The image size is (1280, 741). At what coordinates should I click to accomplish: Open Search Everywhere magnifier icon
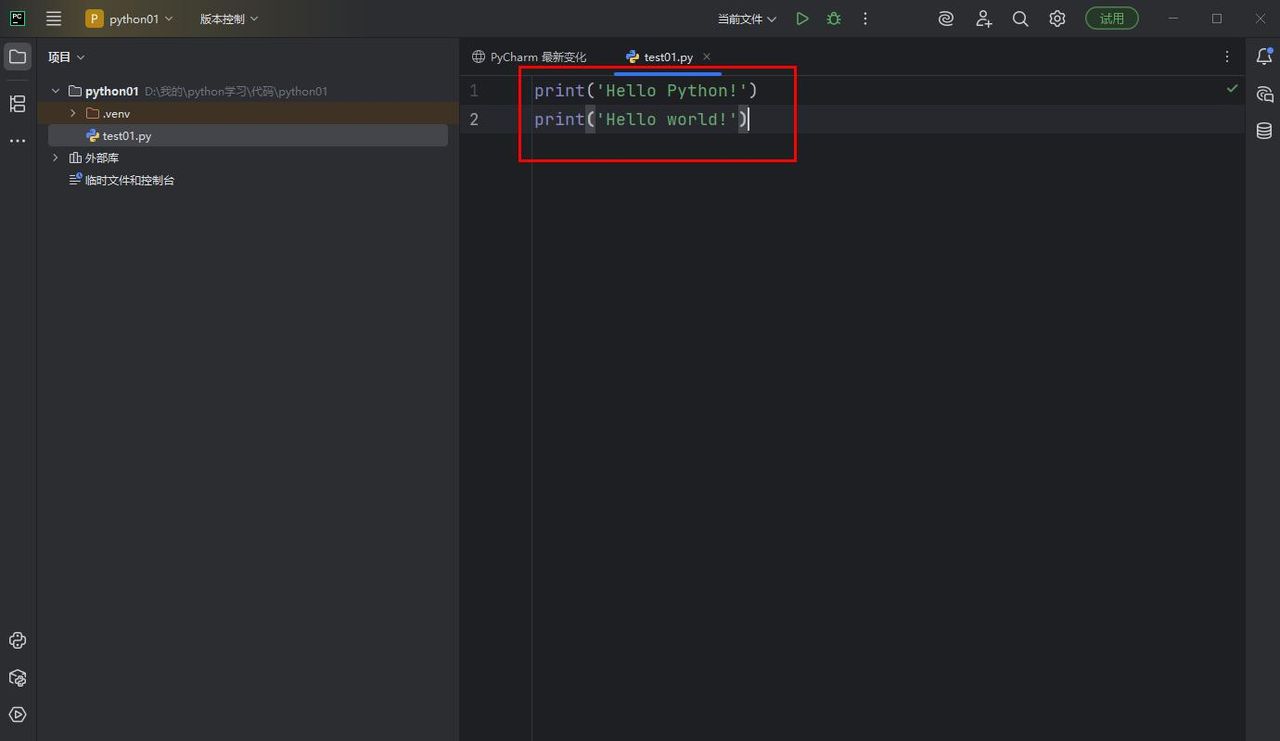pos(1020,19)
